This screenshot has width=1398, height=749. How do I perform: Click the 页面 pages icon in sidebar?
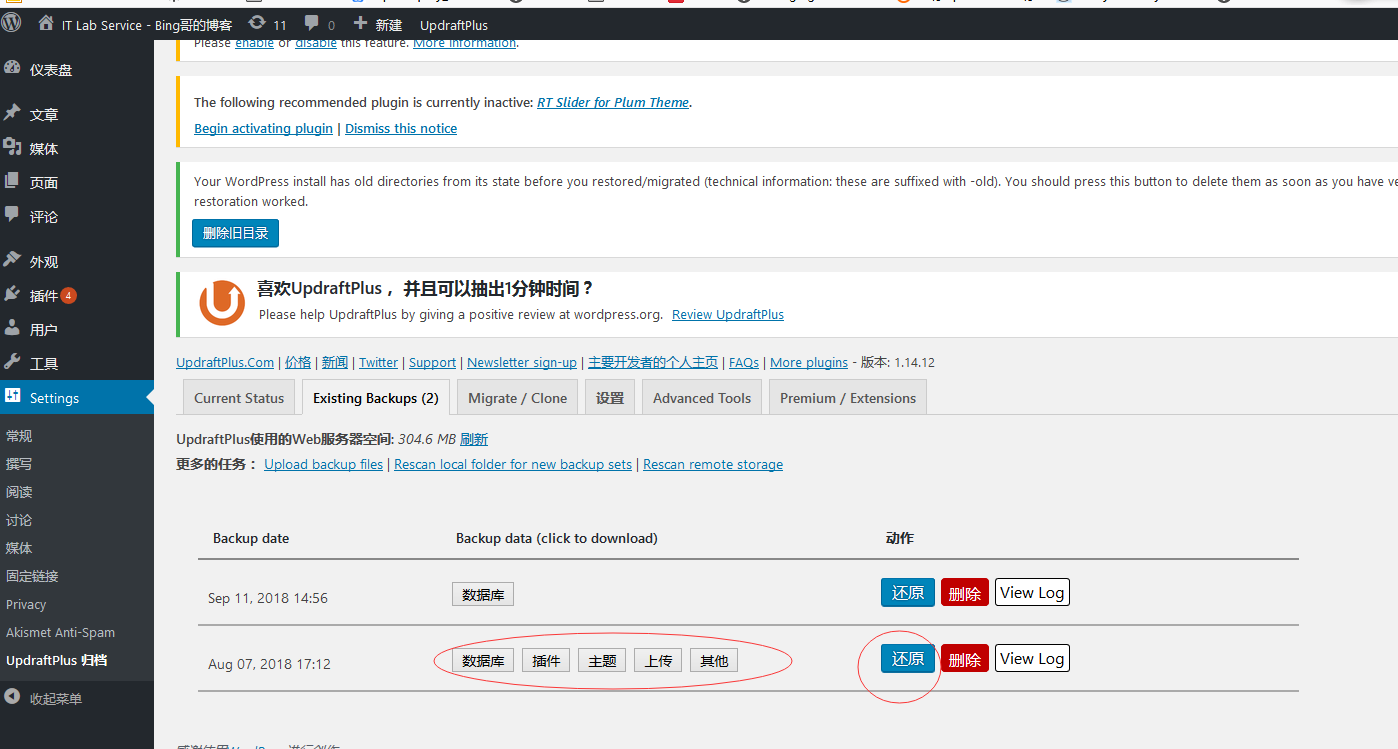(12, 182)
